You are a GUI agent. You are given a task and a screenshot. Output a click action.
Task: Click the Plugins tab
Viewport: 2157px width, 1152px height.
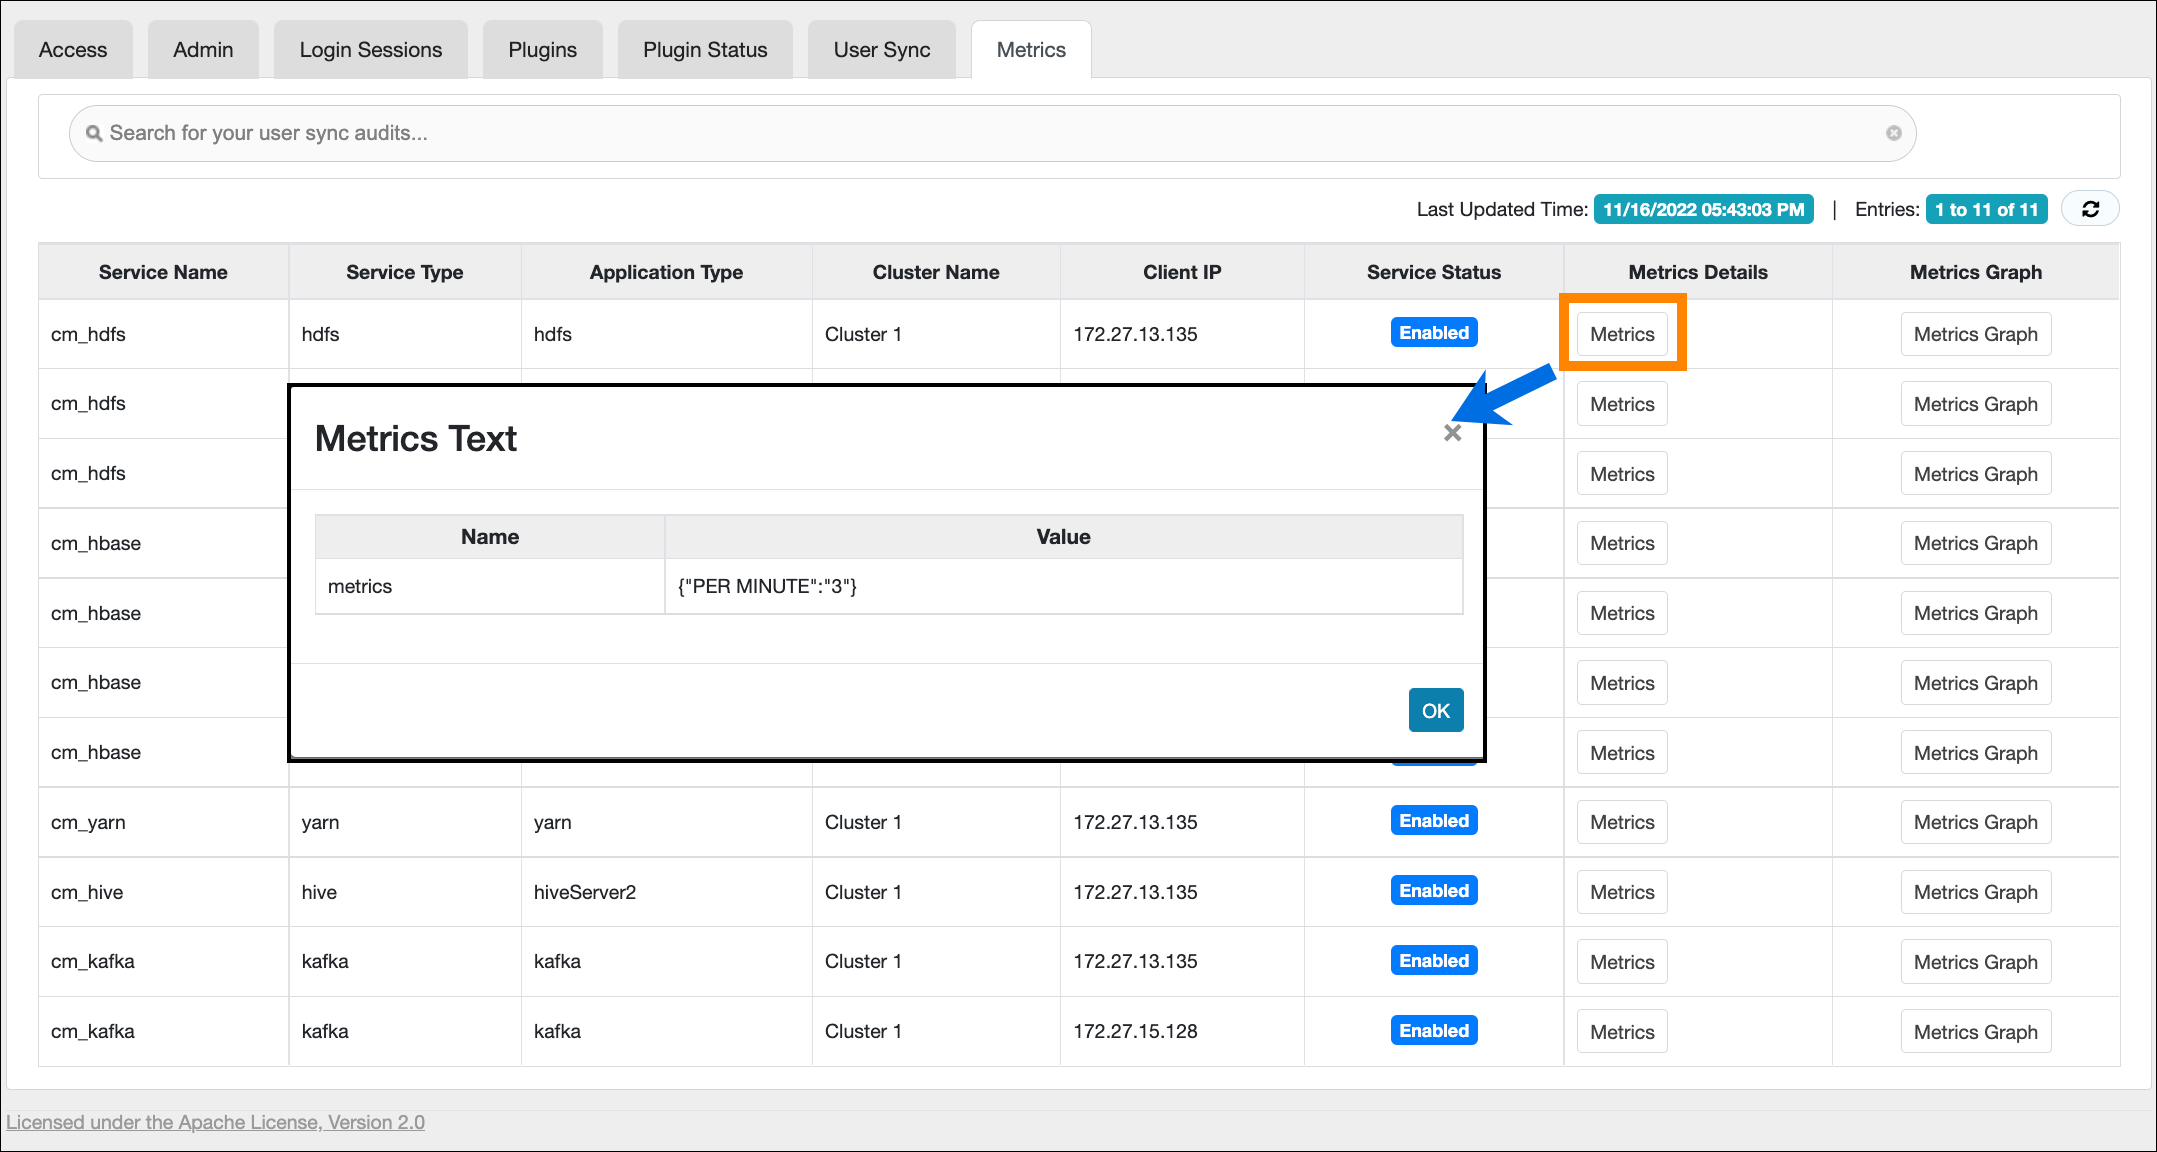(x=542, y=50)
